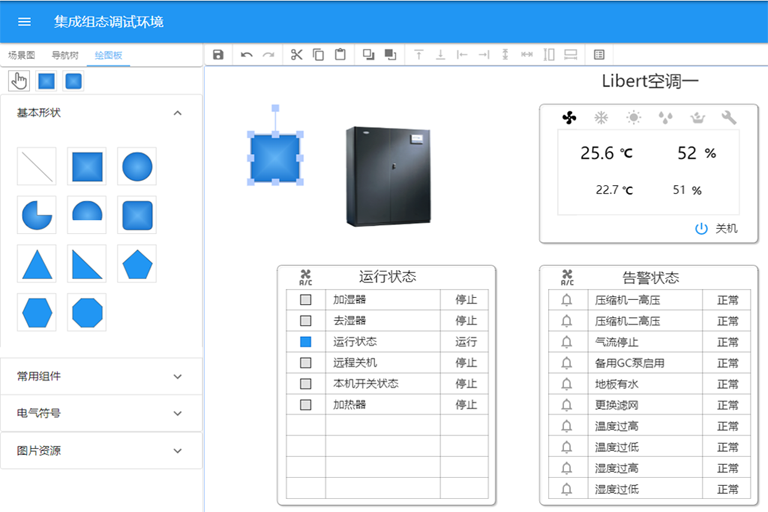This screenshot has height=512, width=768.
Task: Open the properties list icon in toolbar
Action: [x=599, y=54]
